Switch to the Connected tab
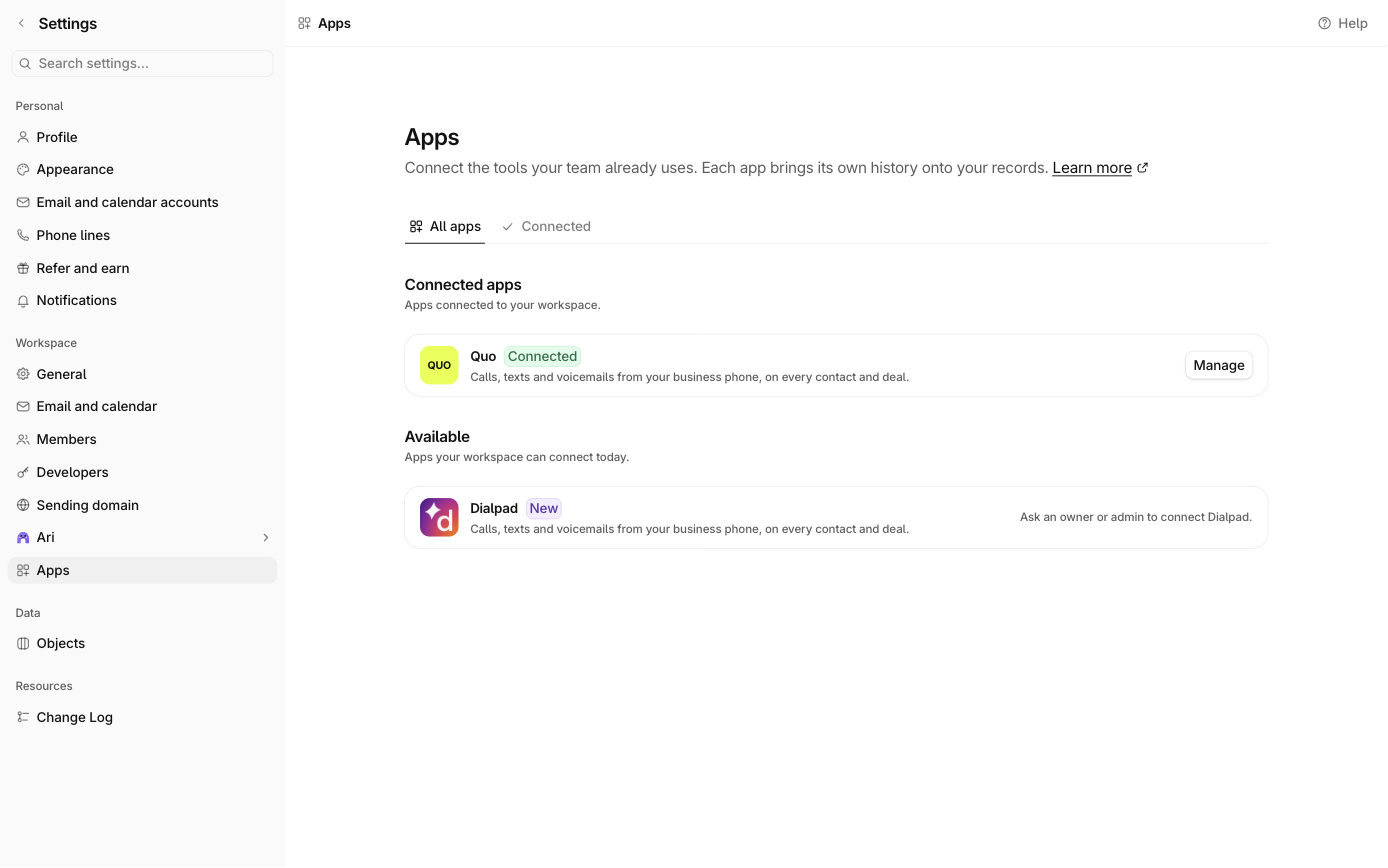The image size is (1388, 868). (x=546, y=226)
